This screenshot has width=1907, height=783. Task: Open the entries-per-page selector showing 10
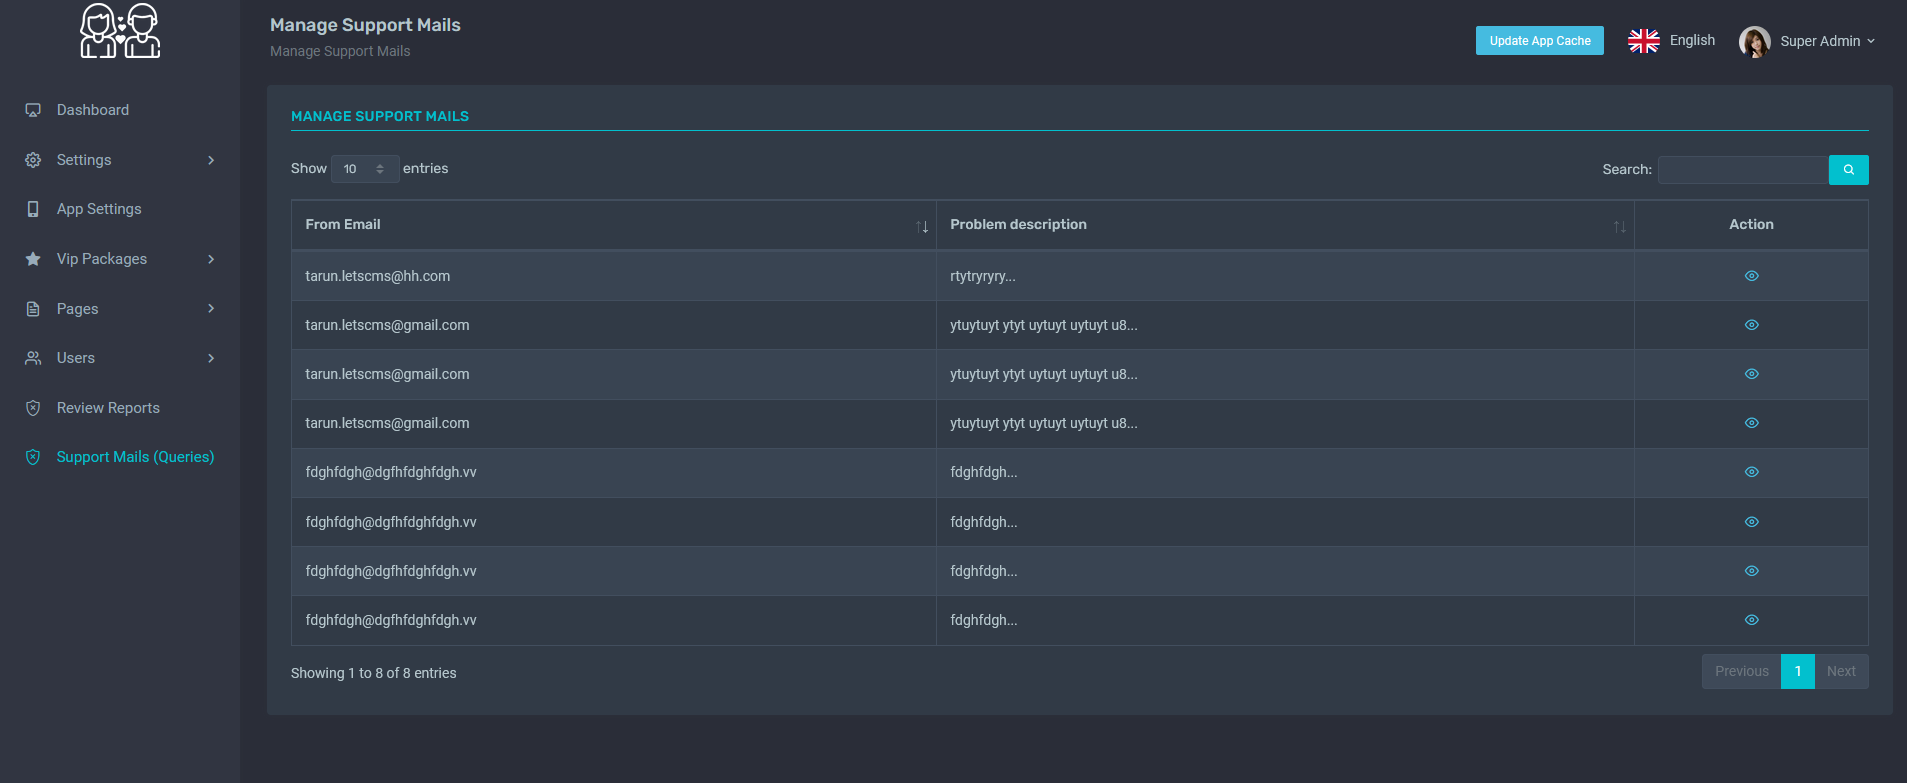[365, 169]
